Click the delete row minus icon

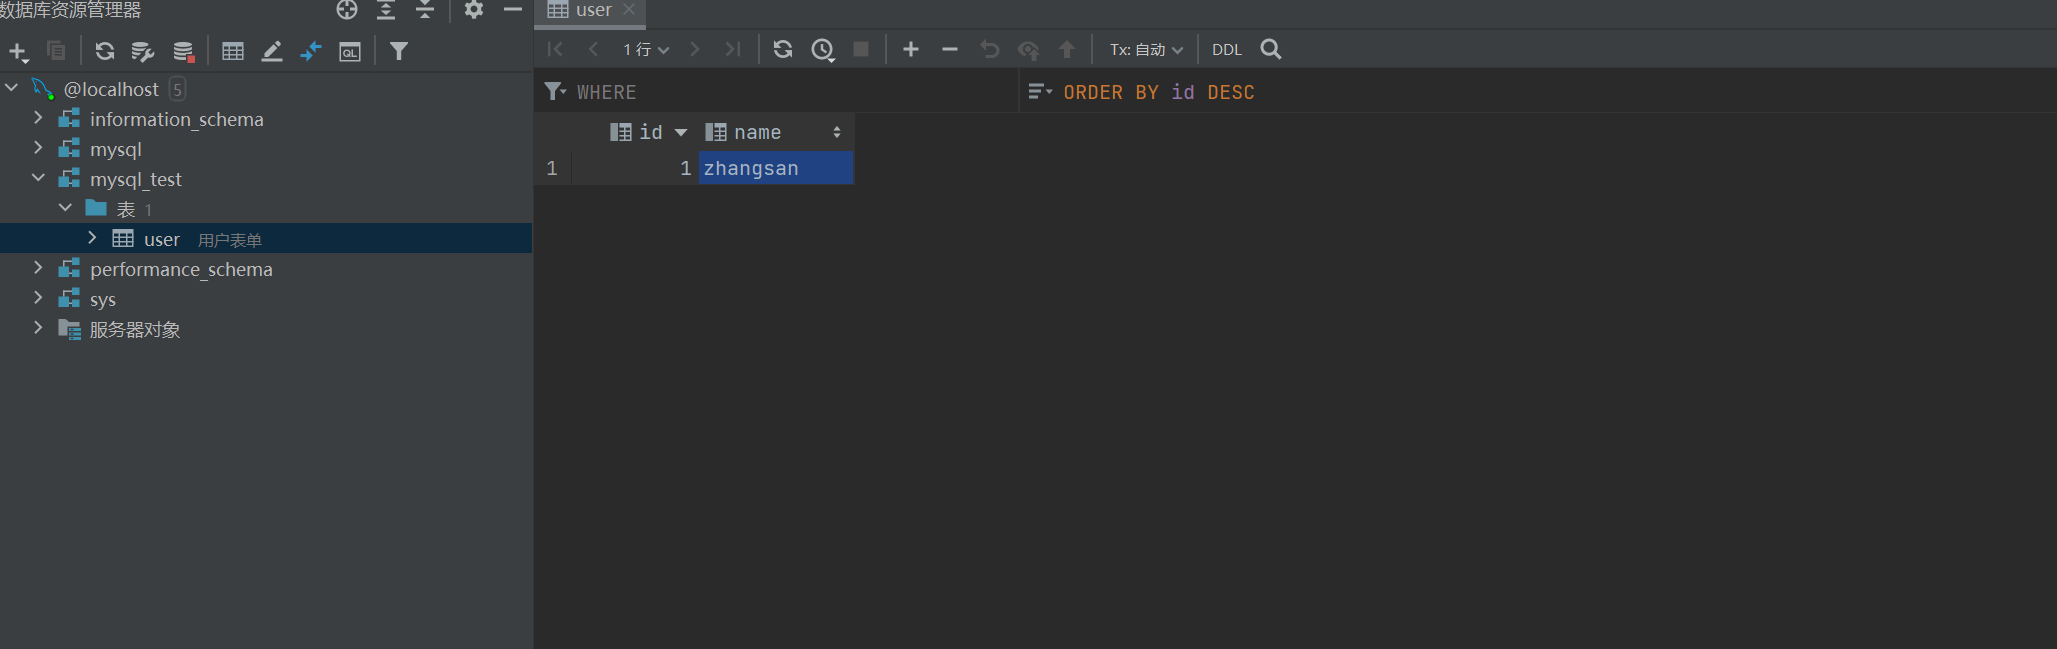[950, 49]
